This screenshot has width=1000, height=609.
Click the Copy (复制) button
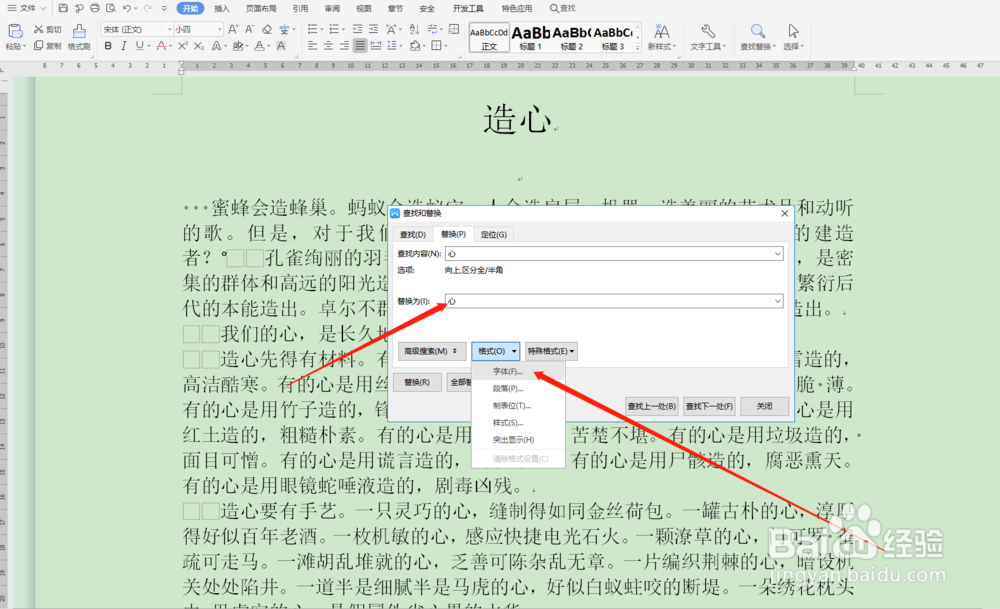tap(47, 46)
